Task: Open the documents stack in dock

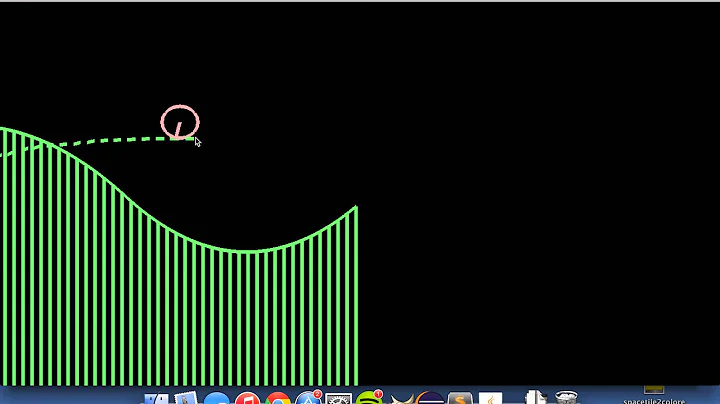Action: point(535,398)
